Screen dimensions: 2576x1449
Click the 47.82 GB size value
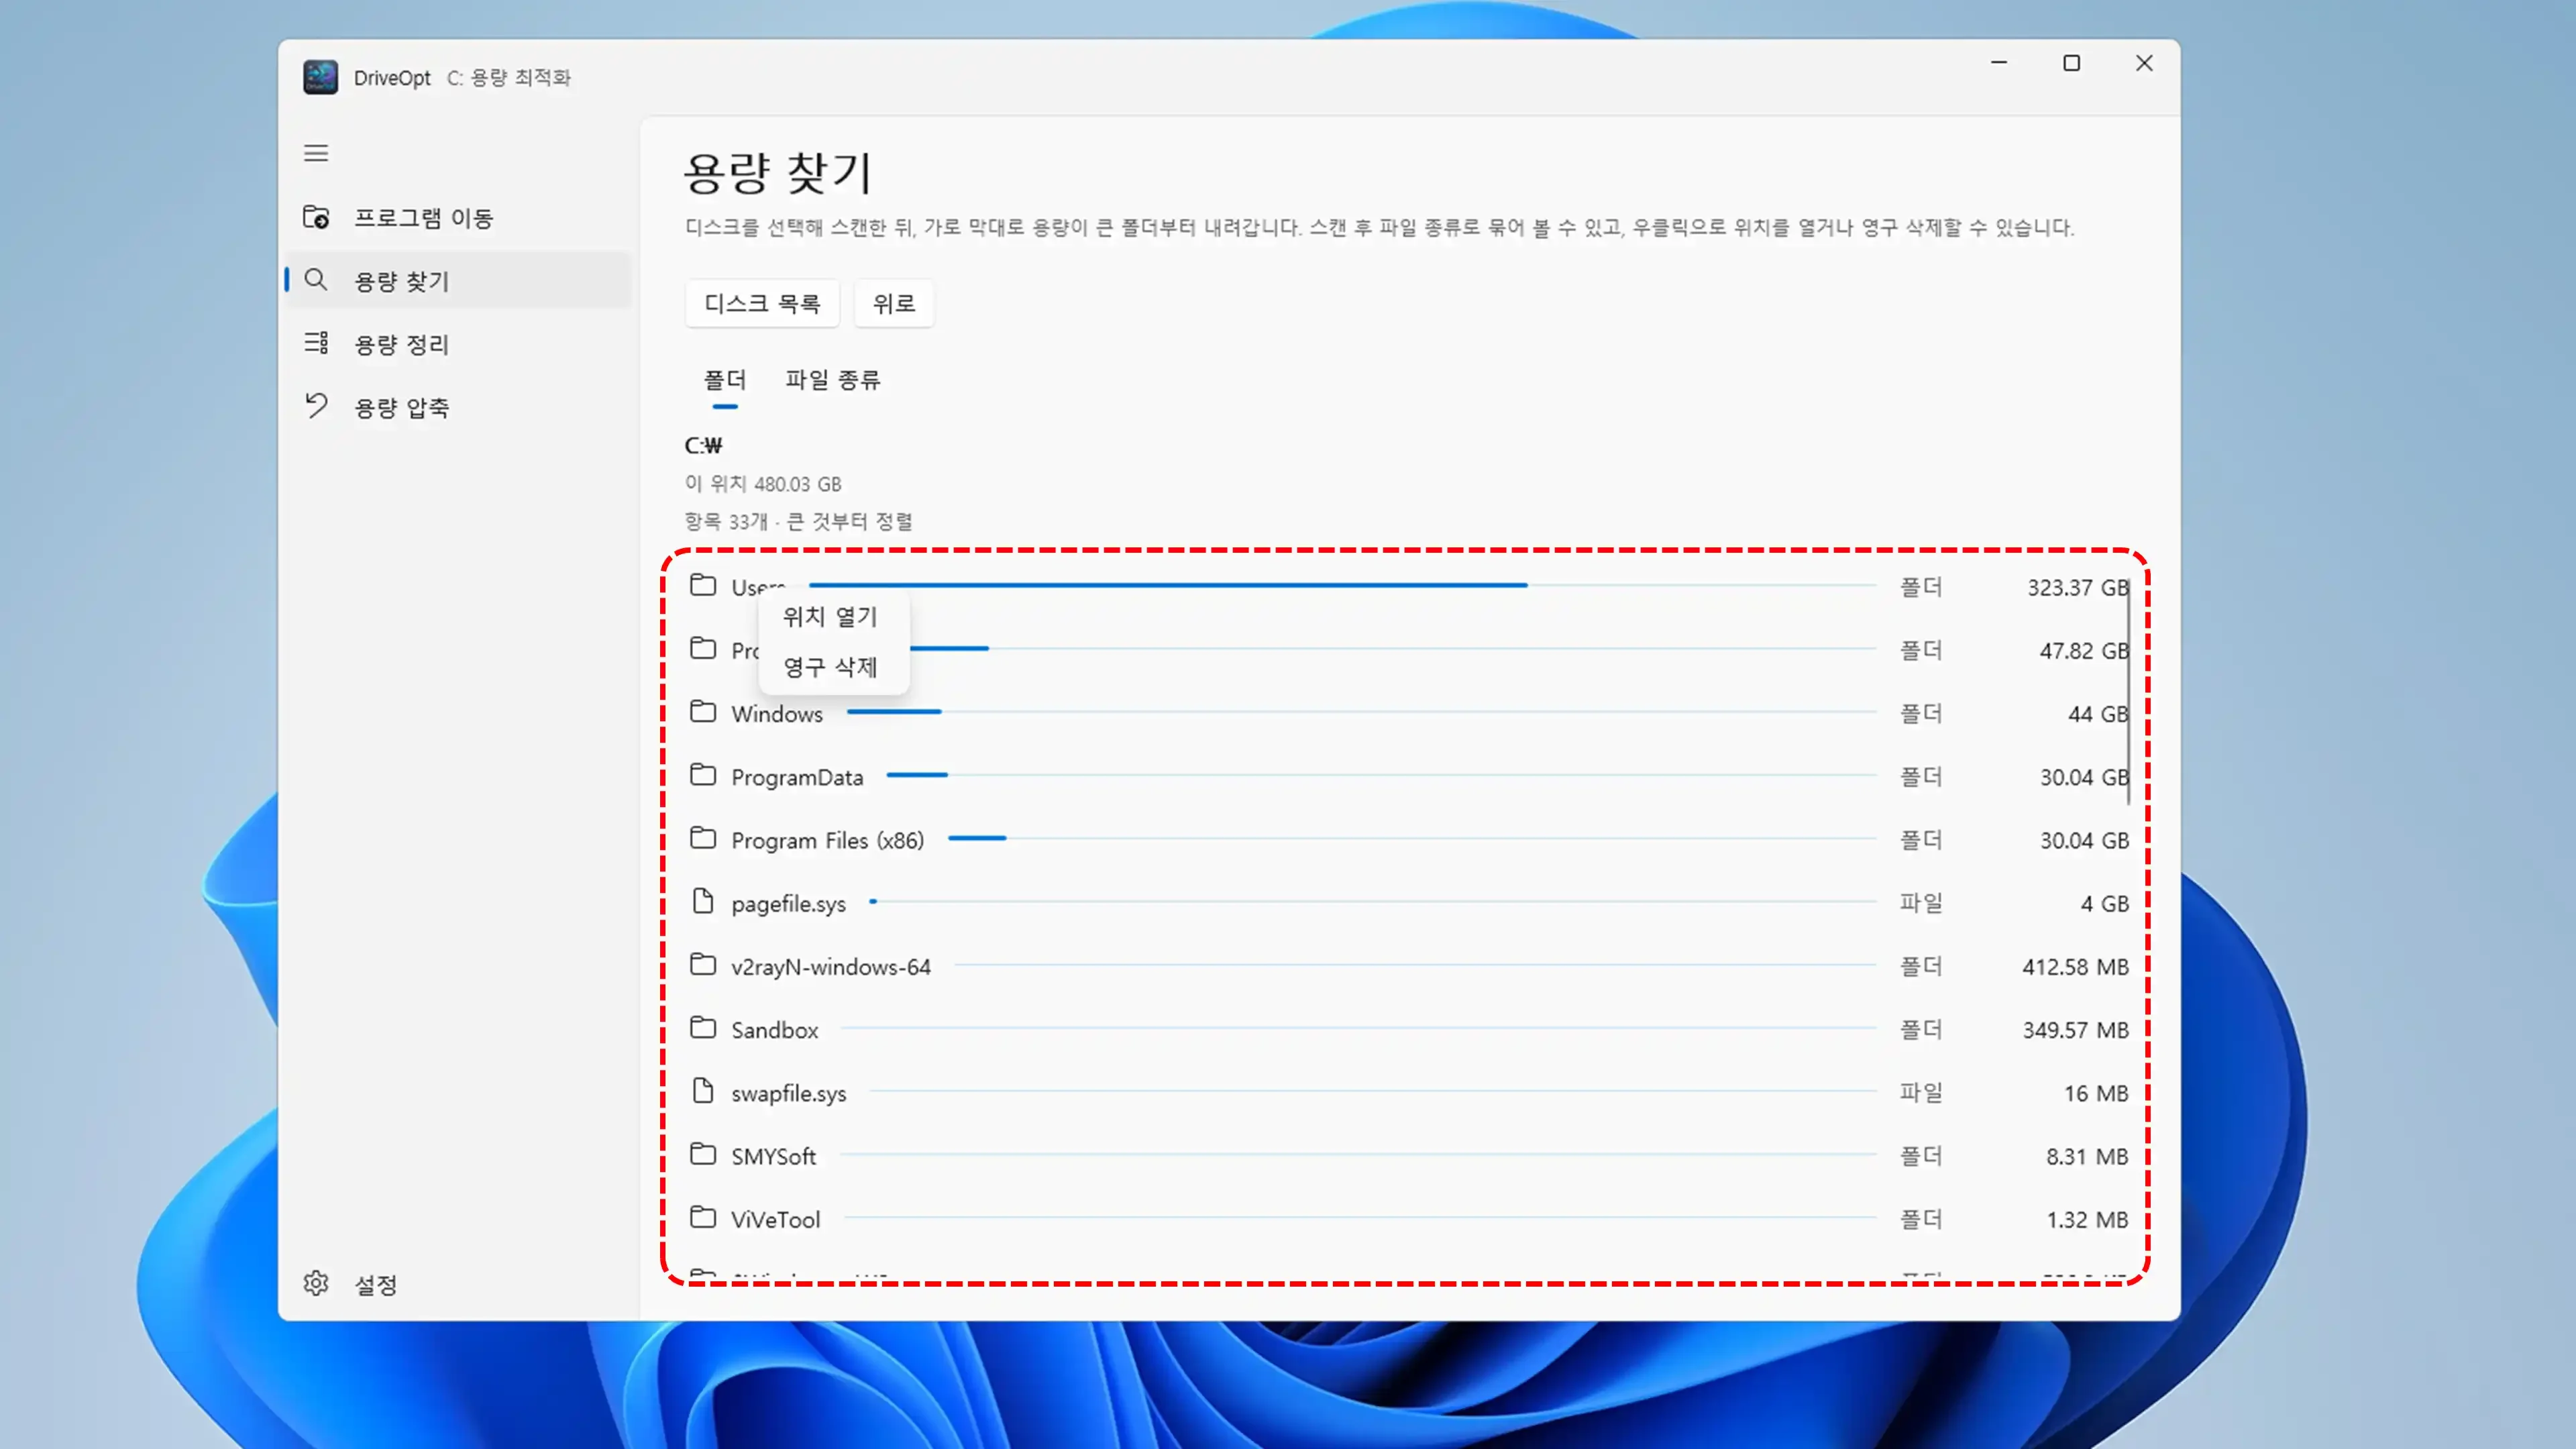point(2084,650)
